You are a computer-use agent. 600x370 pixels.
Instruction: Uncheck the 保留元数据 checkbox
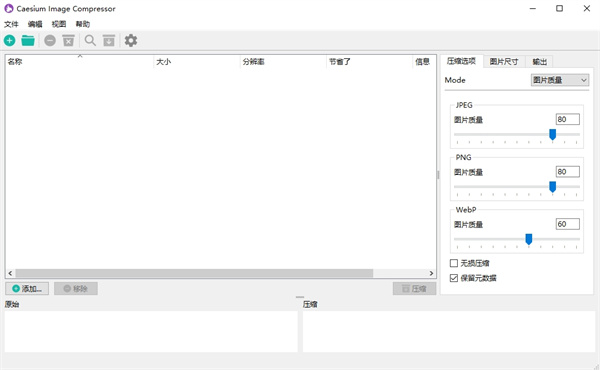click(x=454, y=278)
